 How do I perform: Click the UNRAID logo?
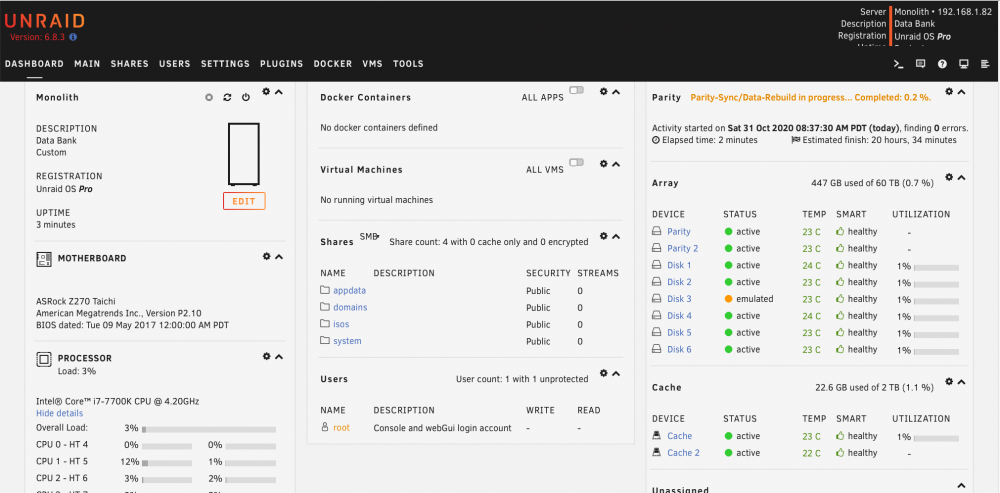point(44,21)
